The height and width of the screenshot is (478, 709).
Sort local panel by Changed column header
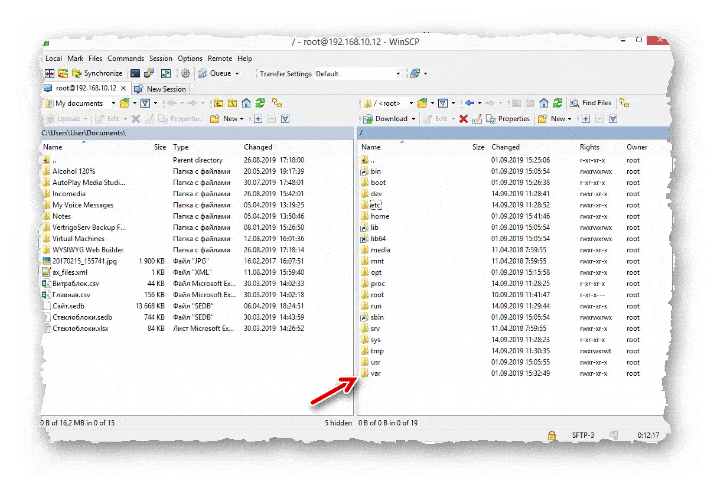point(258,147)
